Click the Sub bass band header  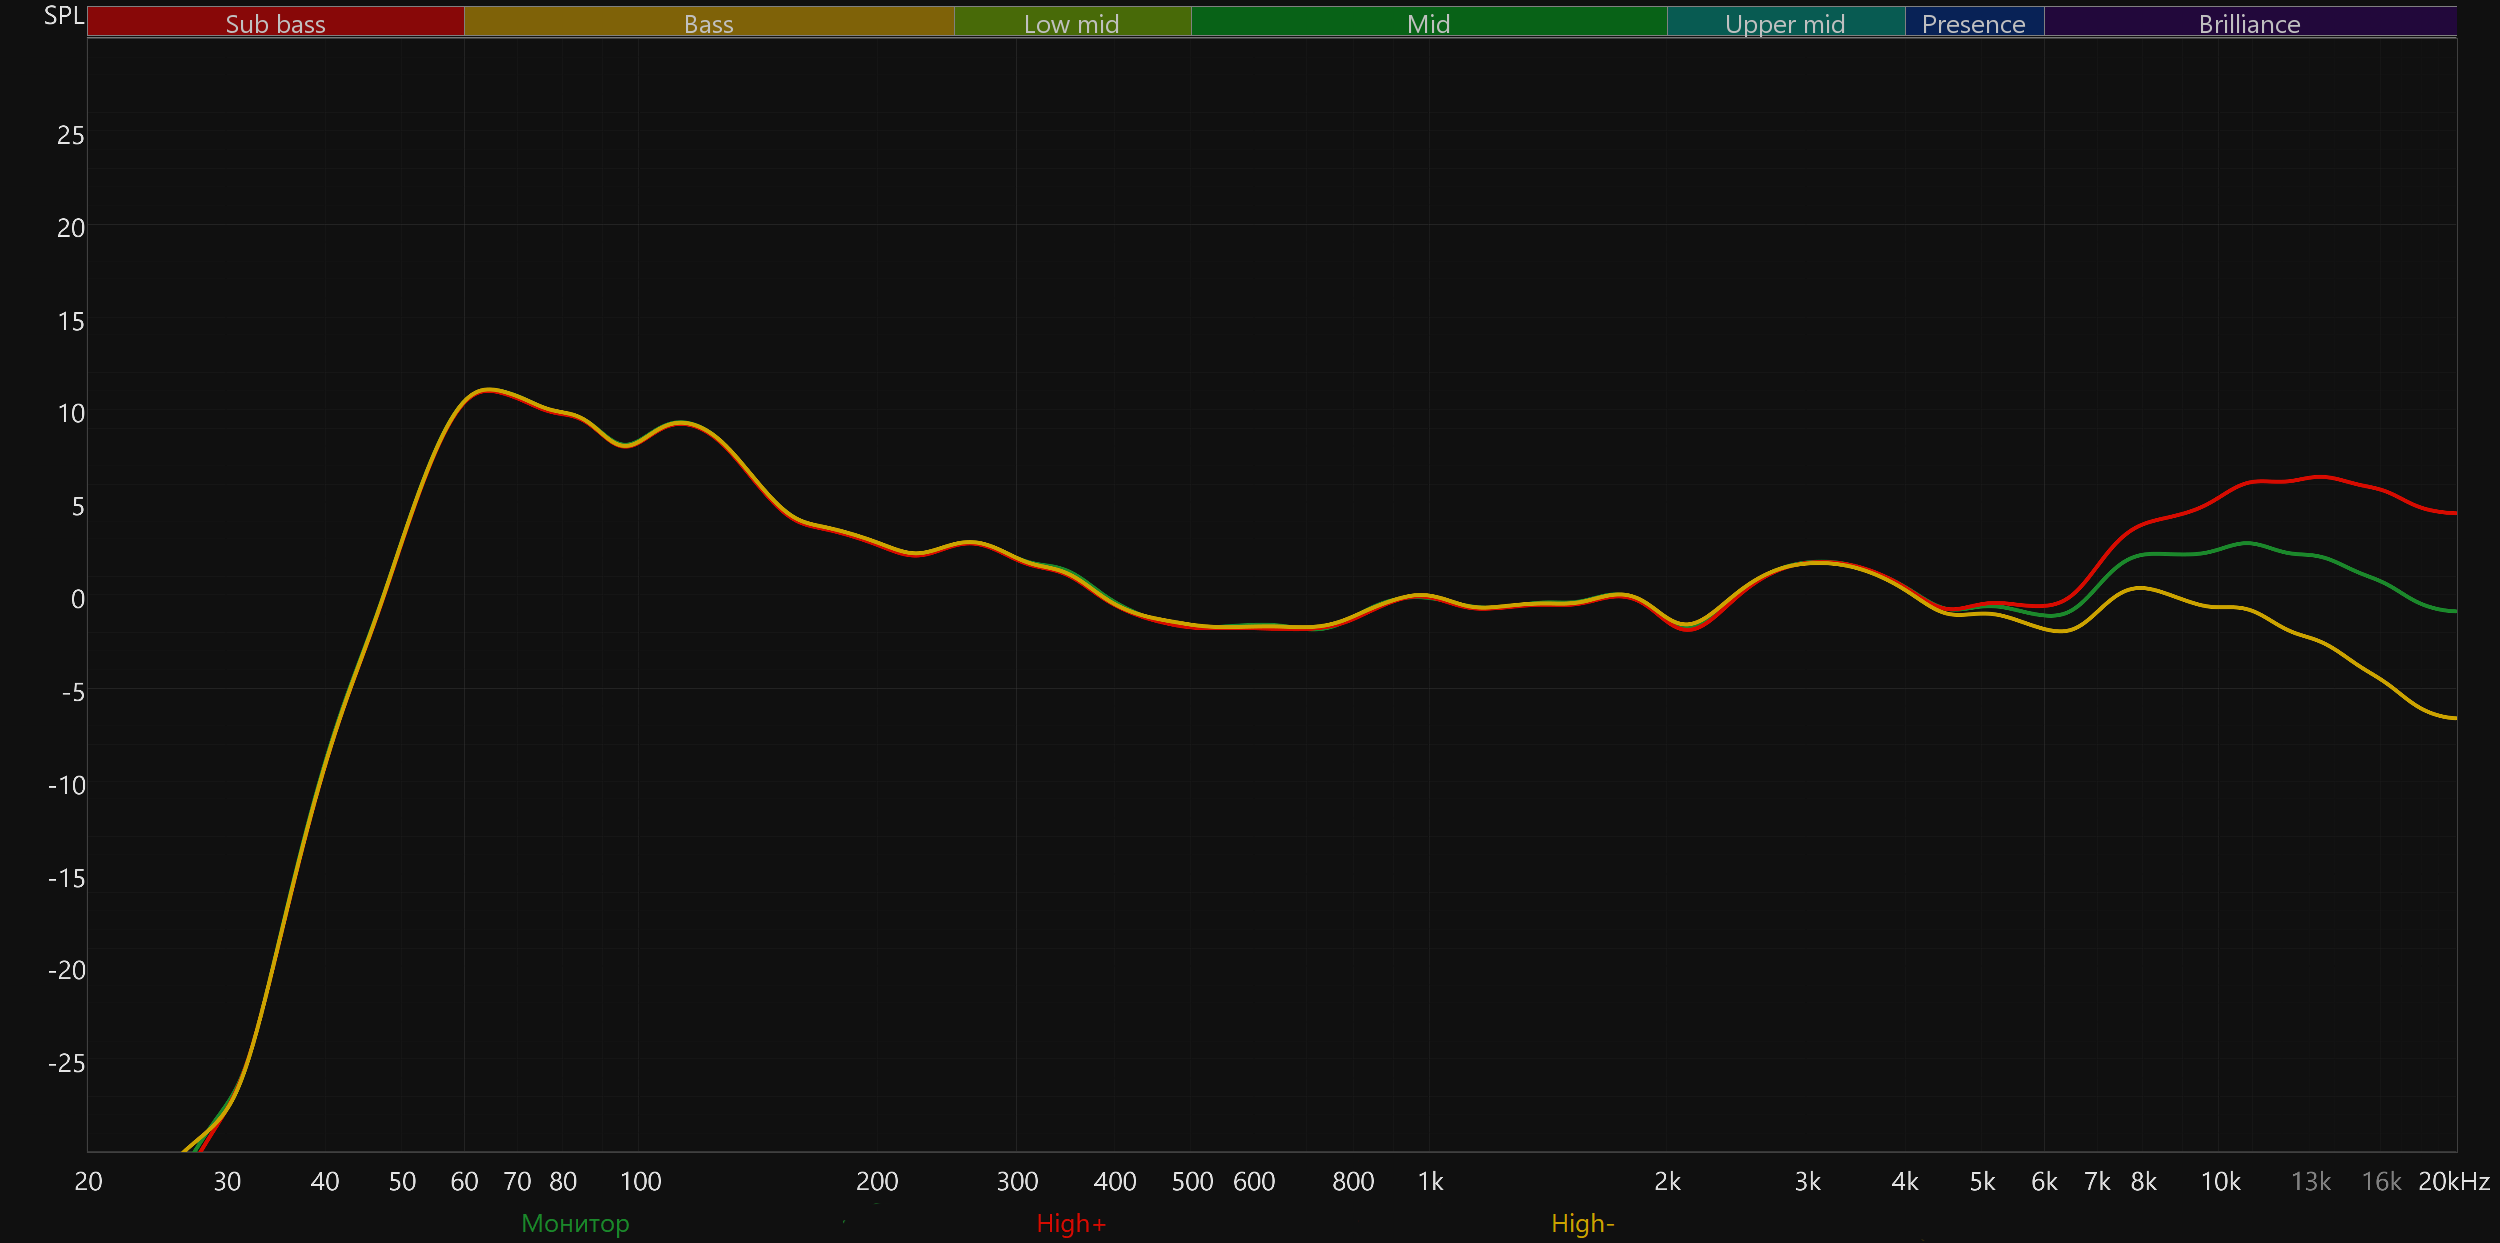(x=275, y=23)
